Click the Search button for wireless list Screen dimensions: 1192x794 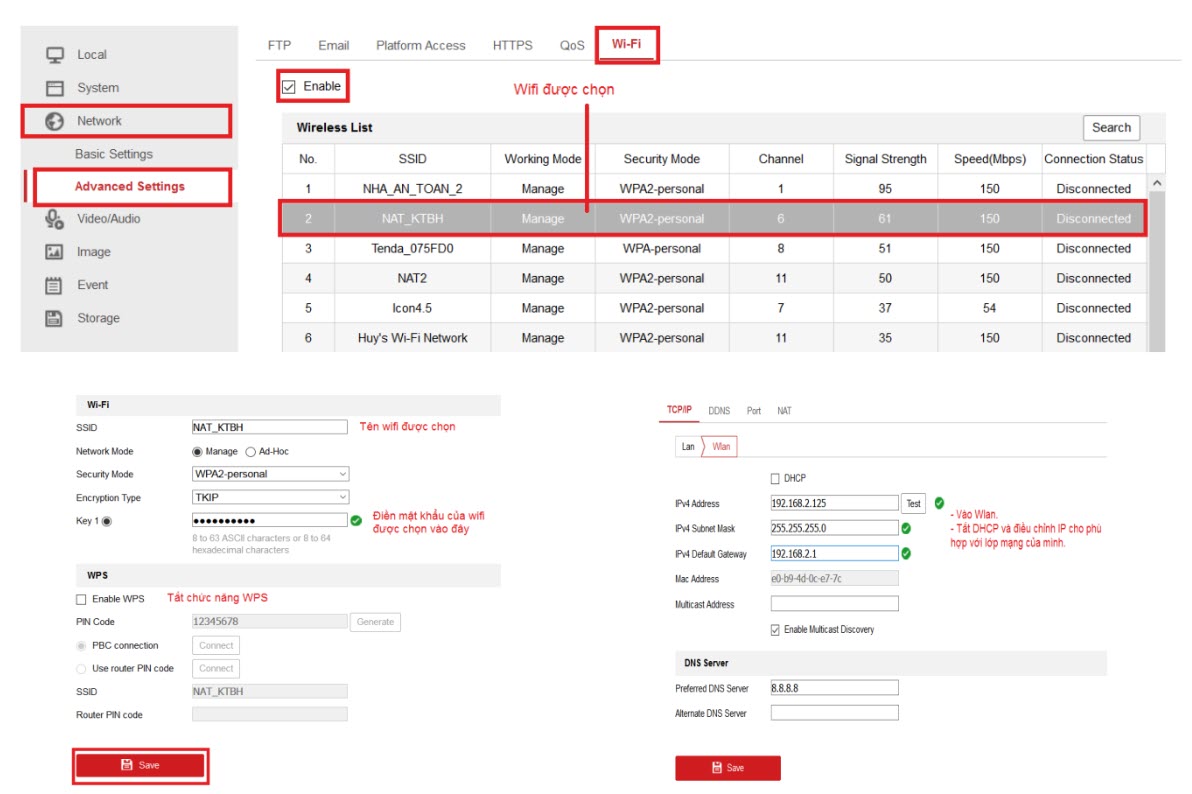point(1110,128)
